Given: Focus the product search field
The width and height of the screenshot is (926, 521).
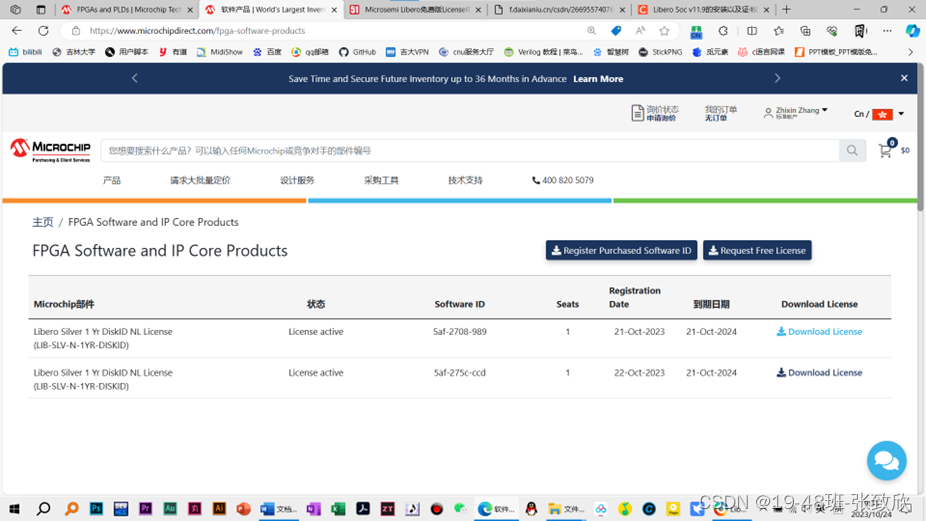Looking at the screenshot, I should coord(470,151).
